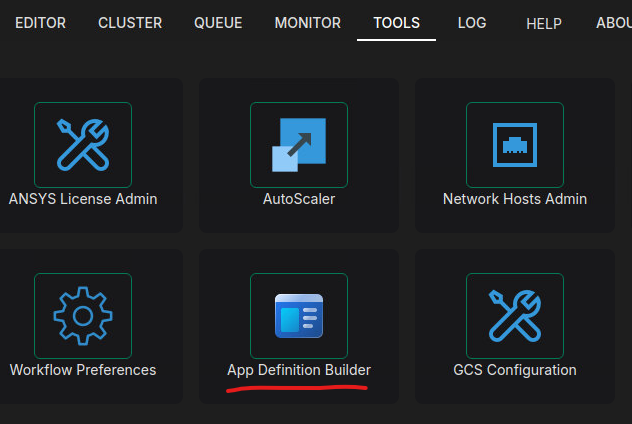
Task: Open the HELP tab
Action: 544,24
